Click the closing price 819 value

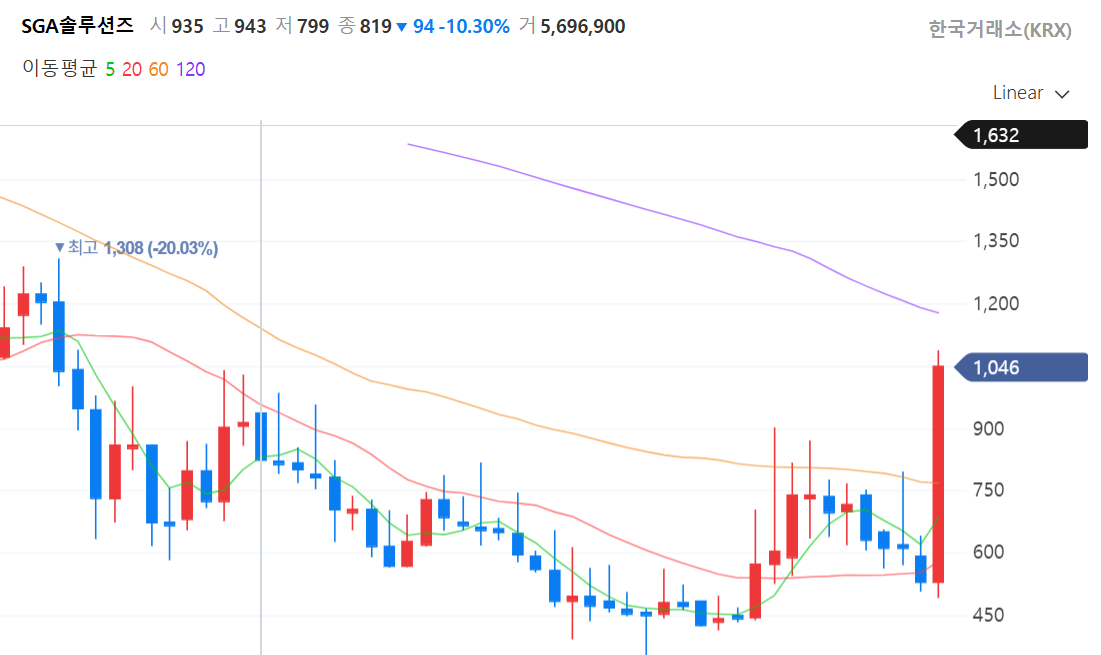point(376,27)
